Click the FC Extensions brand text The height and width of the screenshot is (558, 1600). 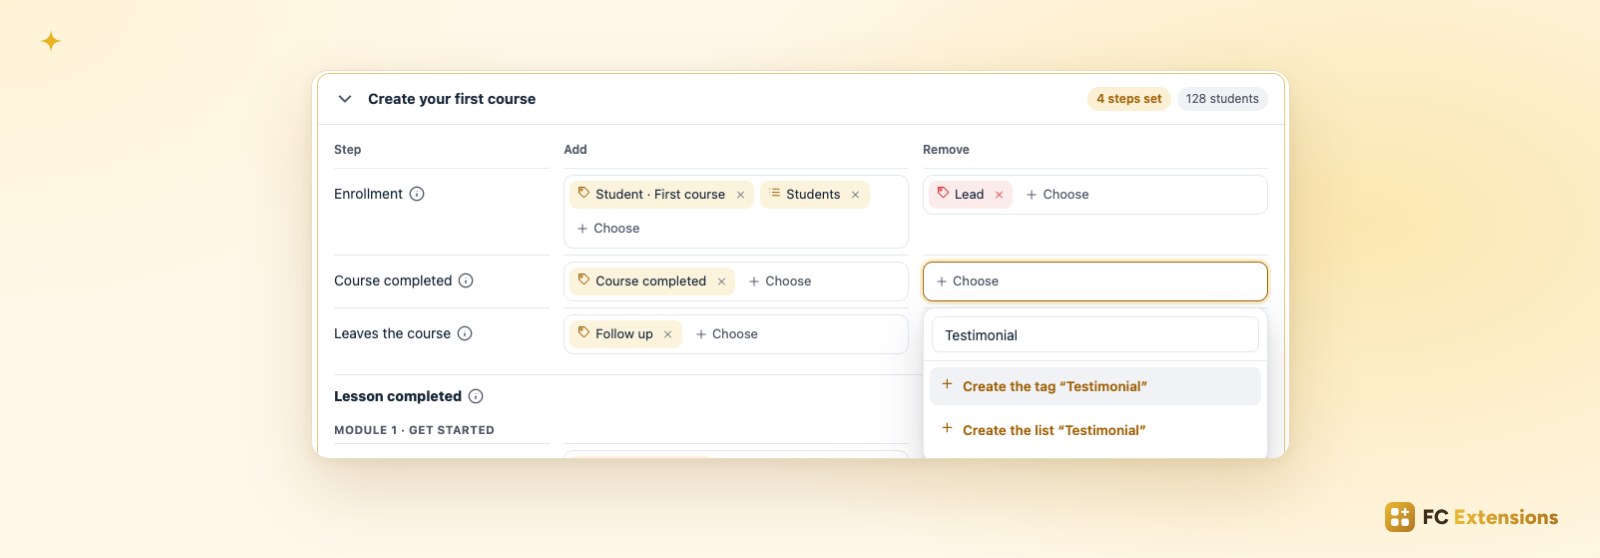1490,517
